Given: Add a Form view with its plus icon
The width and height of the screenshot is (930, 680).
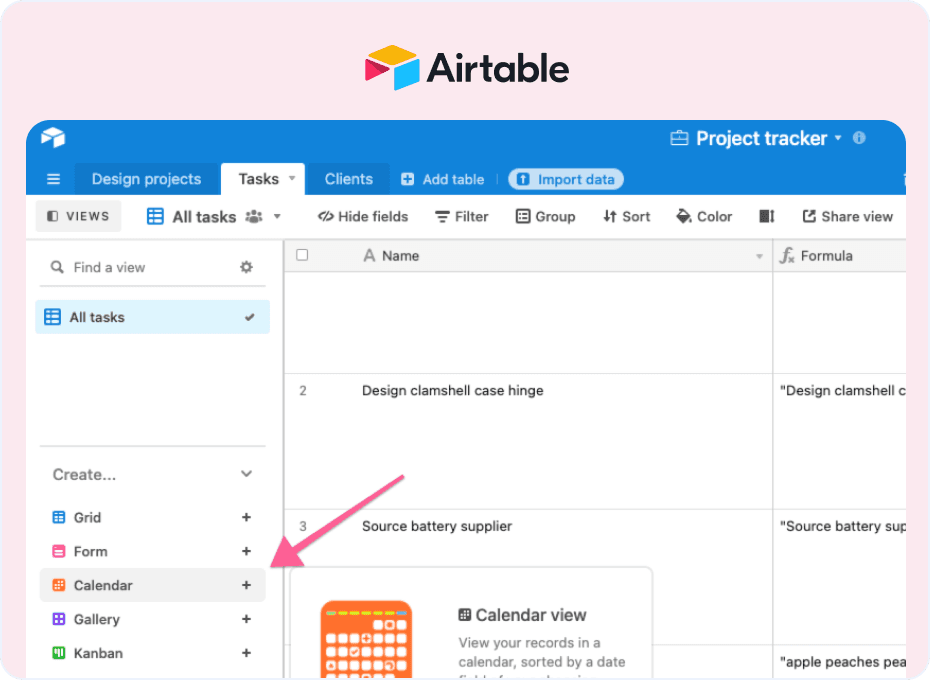Looking at the screenshot, I should point(246,551).
